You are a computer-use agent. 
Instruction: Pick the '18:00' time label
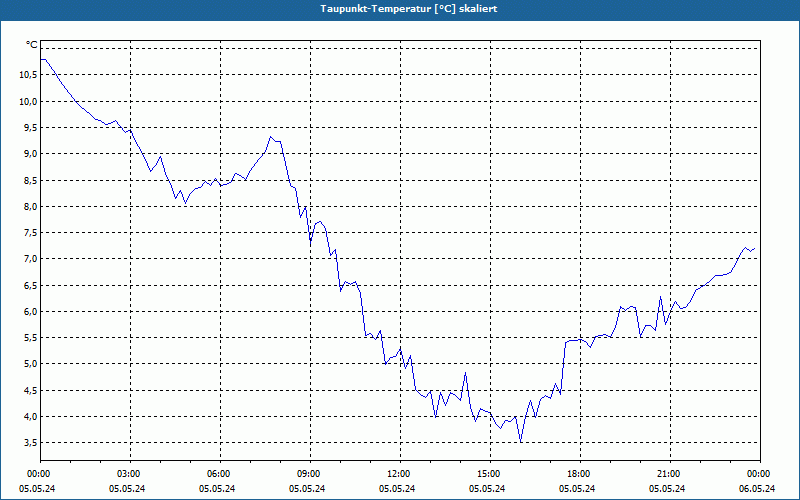coord(580,474)
